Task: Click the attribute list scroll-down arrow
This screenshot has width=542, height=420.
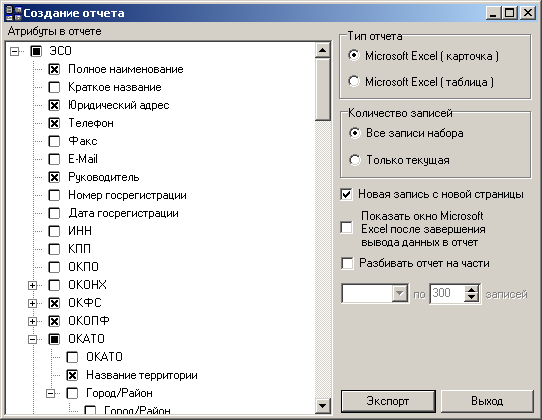Action: [323, 405]
